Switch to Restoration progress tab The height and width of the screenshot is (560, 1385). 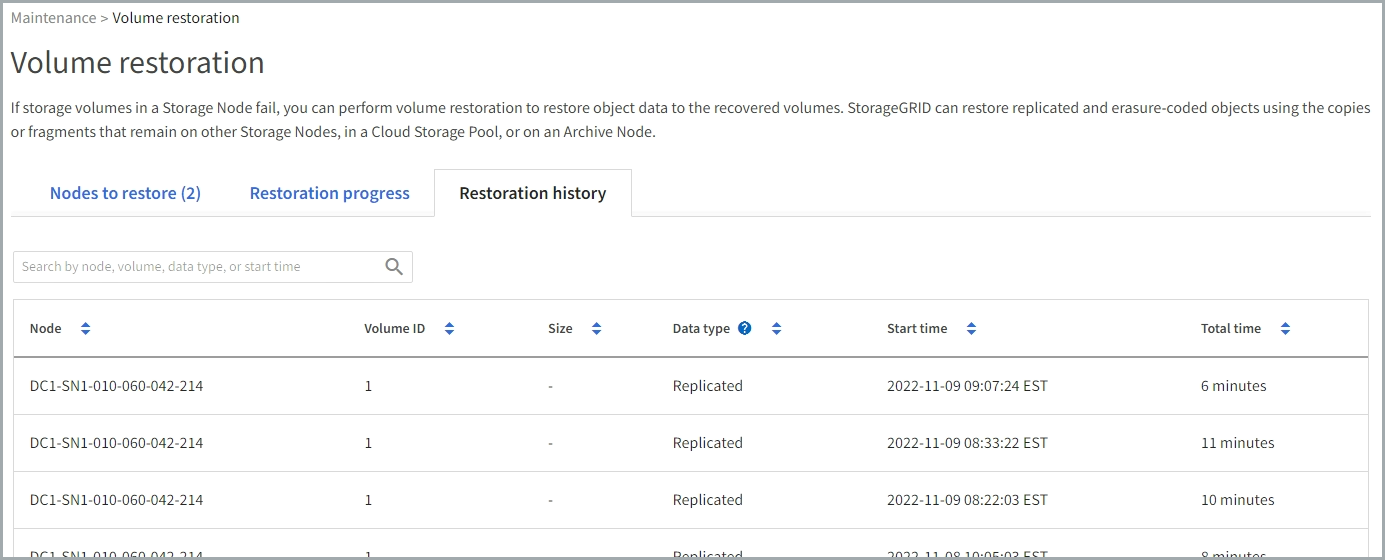tap(329, 193)
